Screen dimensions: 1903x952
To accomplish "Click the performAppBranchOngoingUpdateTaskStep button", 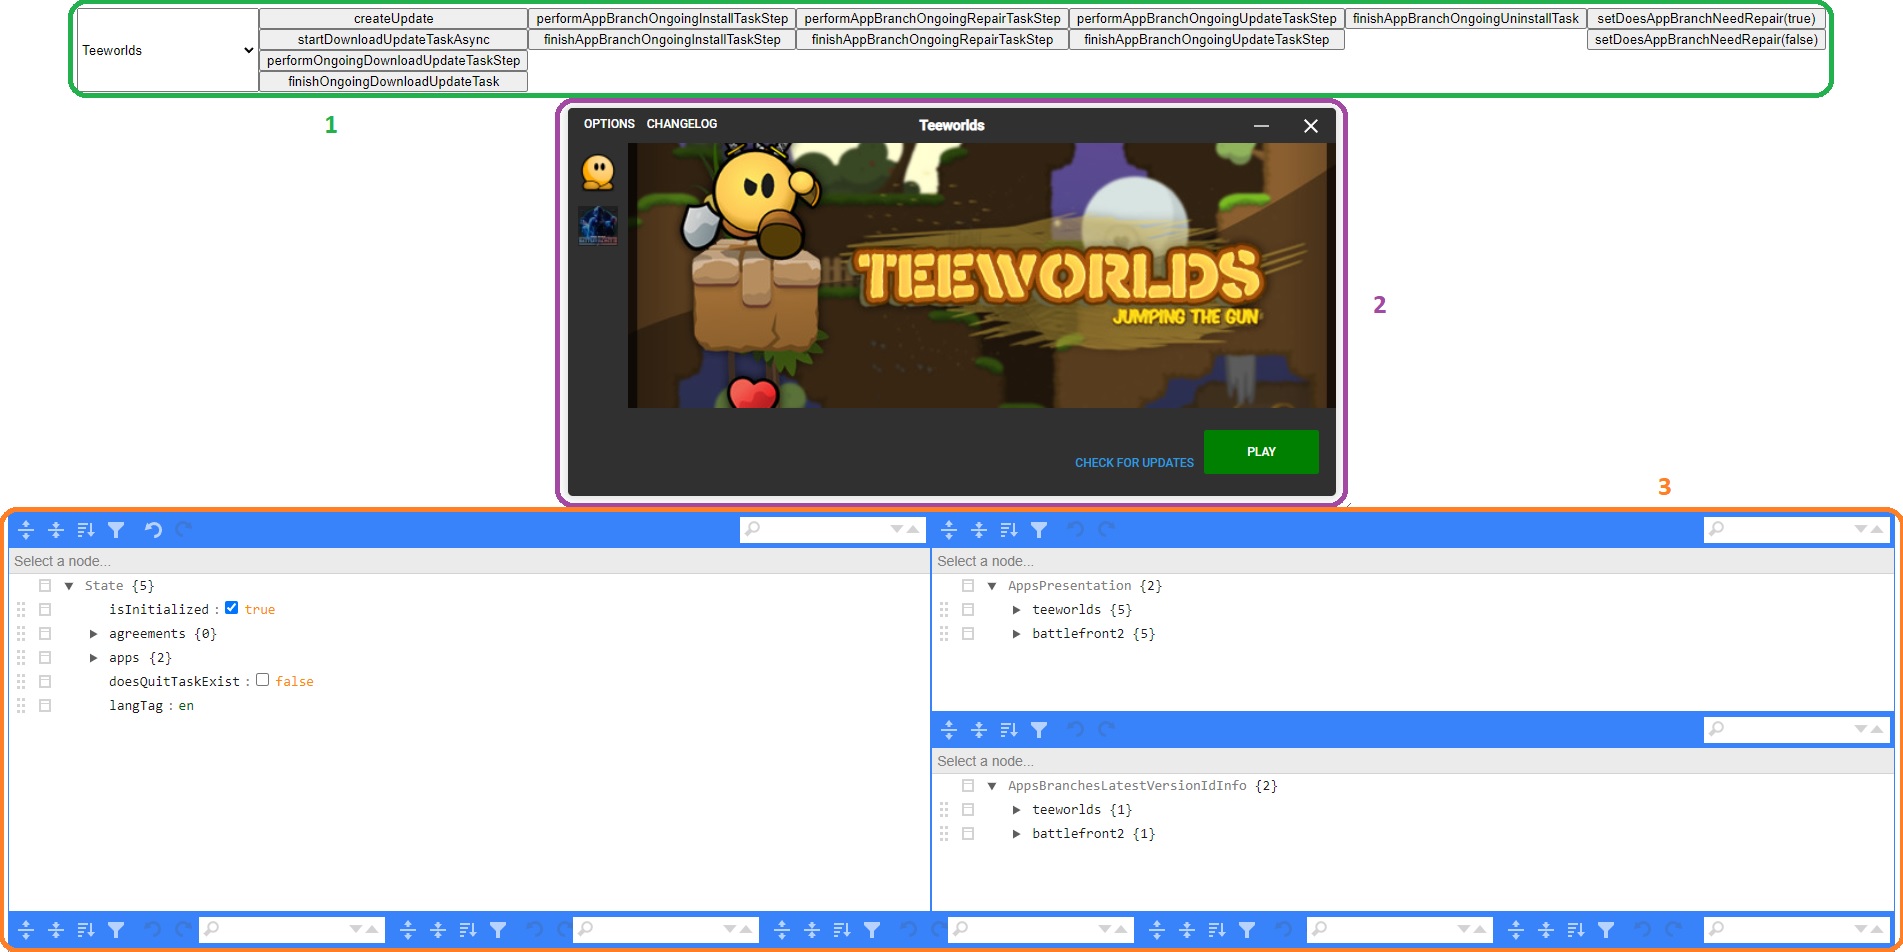I will point(1207,19).
